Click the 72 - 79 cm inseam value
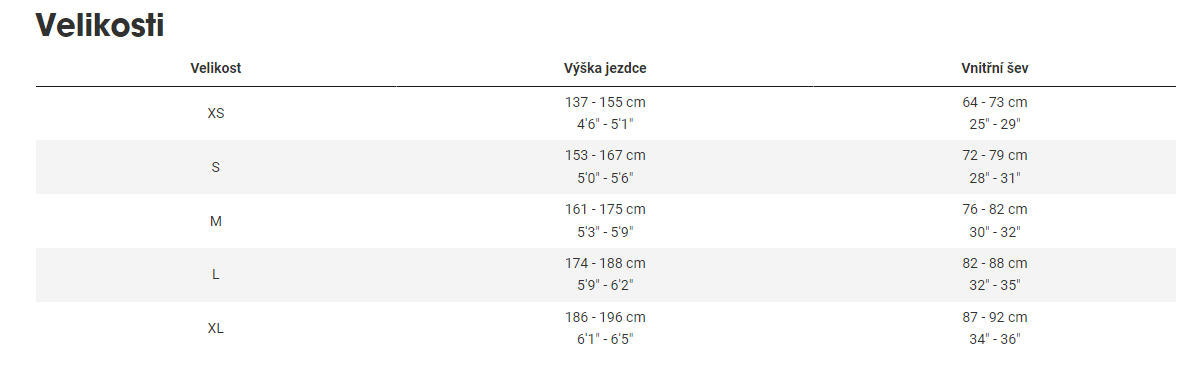The width and height of the screenshot is (1203, 370). (995, 156)
